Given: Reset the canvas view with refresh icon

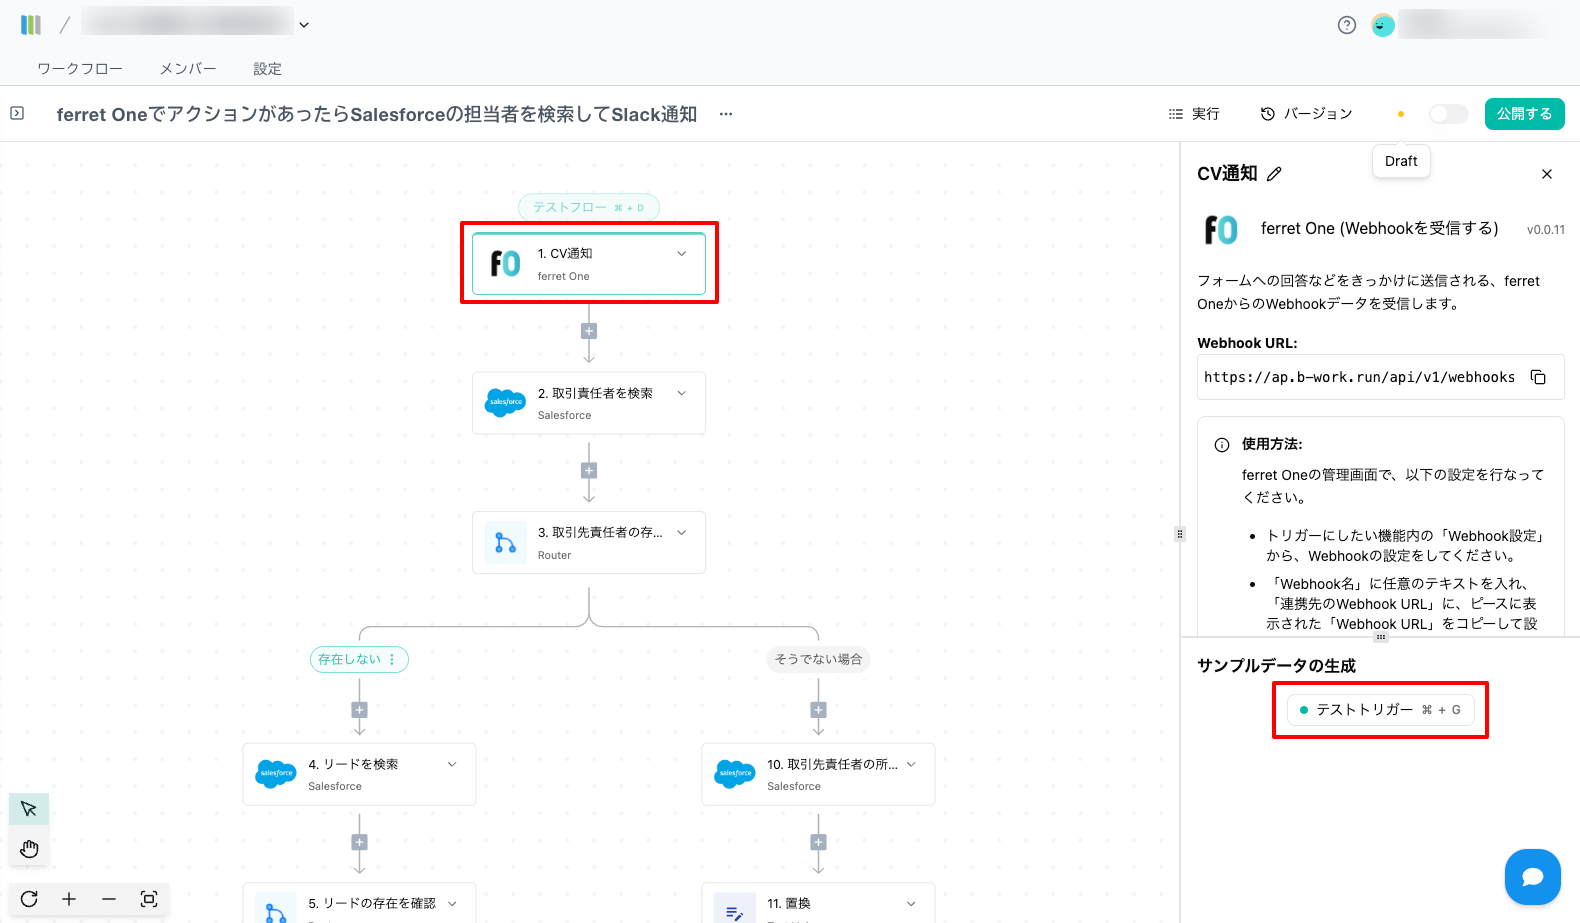Looking at the screenshot, I should pos(29,899).
